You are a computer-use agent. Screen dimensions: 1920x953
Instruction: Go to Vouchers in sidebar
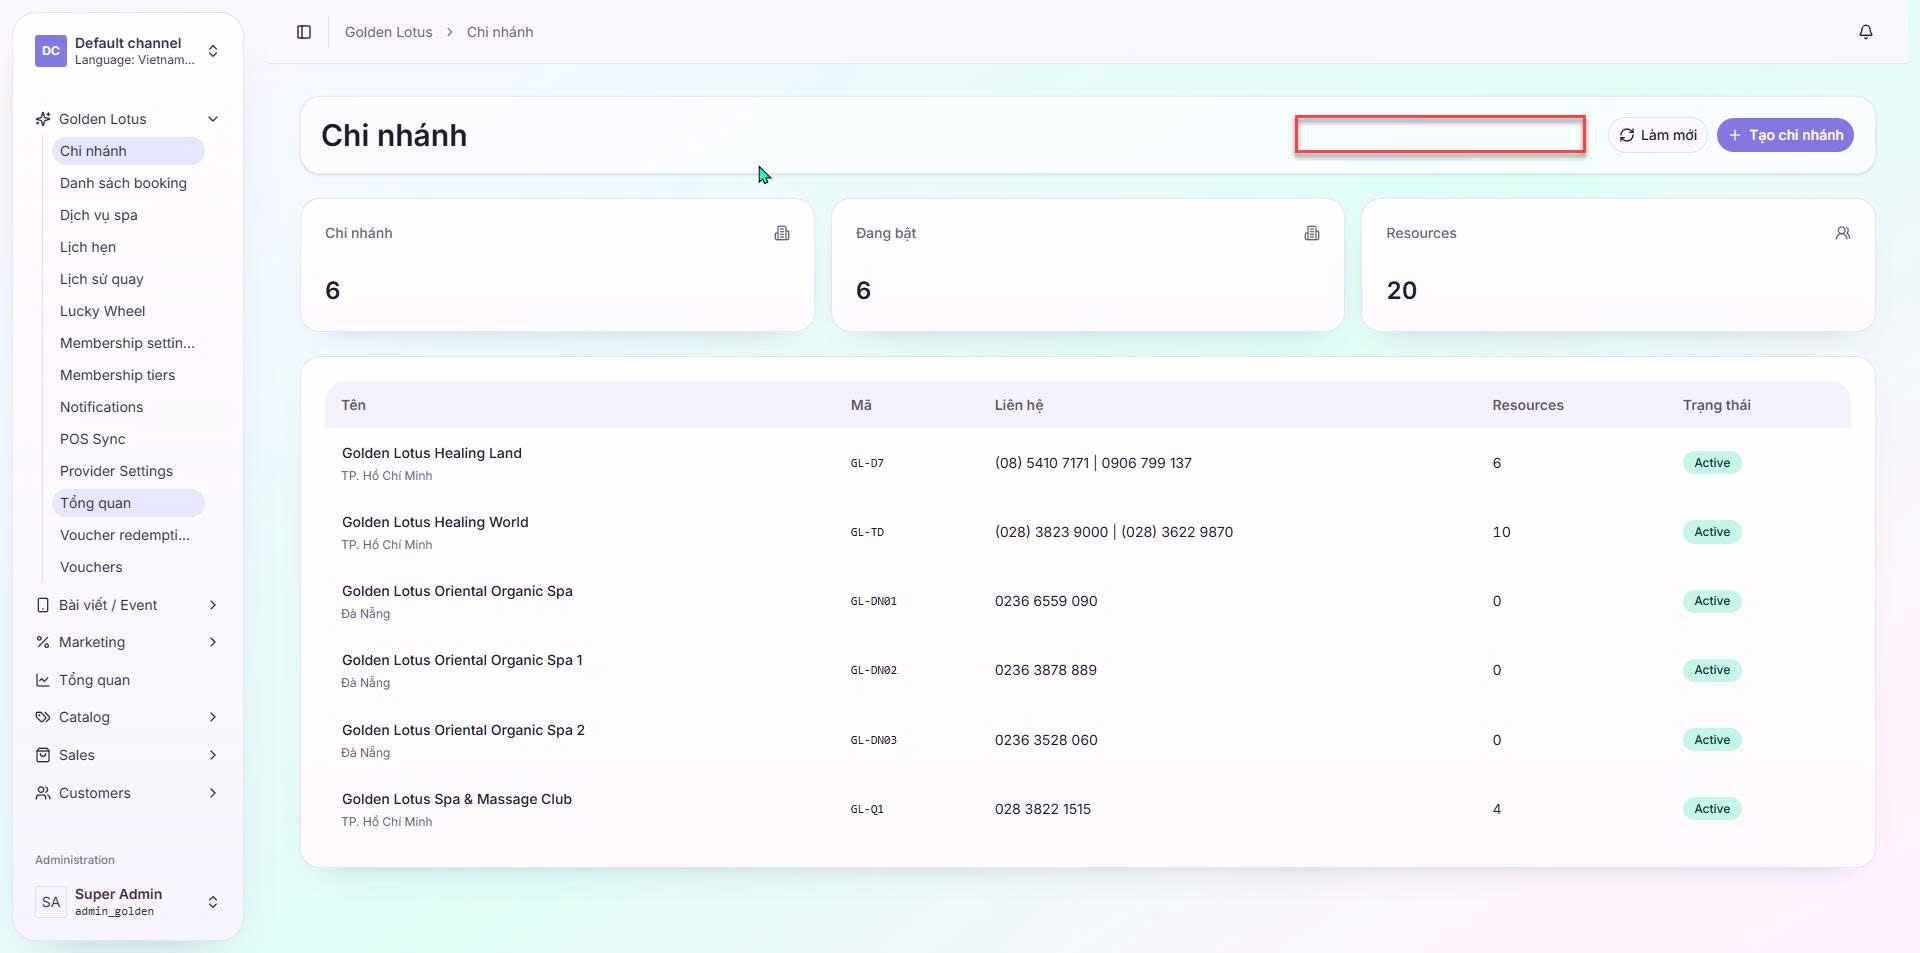(x=128, y=567)
